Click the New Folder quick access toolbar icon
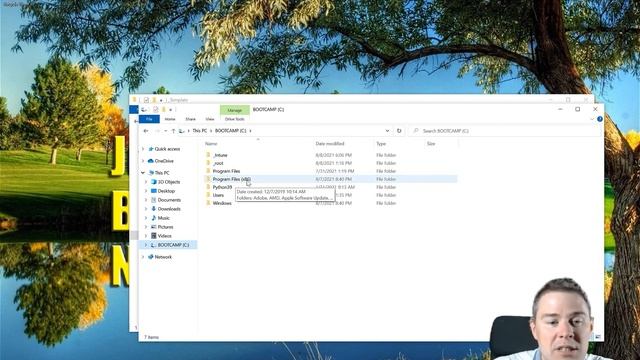This screenshot has width=640, height=360. pyautogui.click(x=164, y=109)
